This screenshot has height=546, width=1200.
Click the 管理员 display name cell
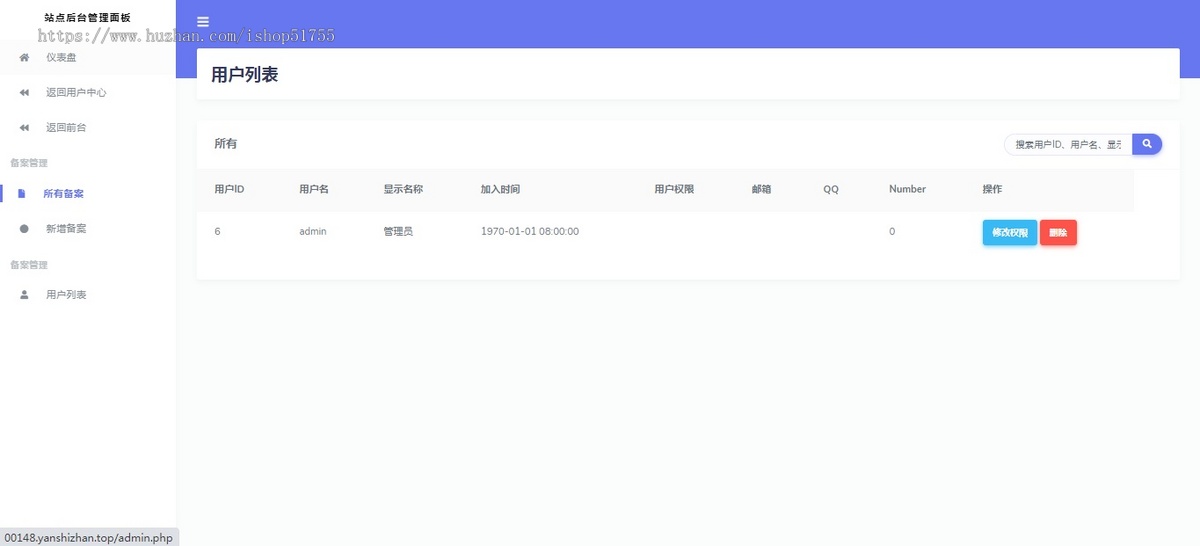point(398,231)
